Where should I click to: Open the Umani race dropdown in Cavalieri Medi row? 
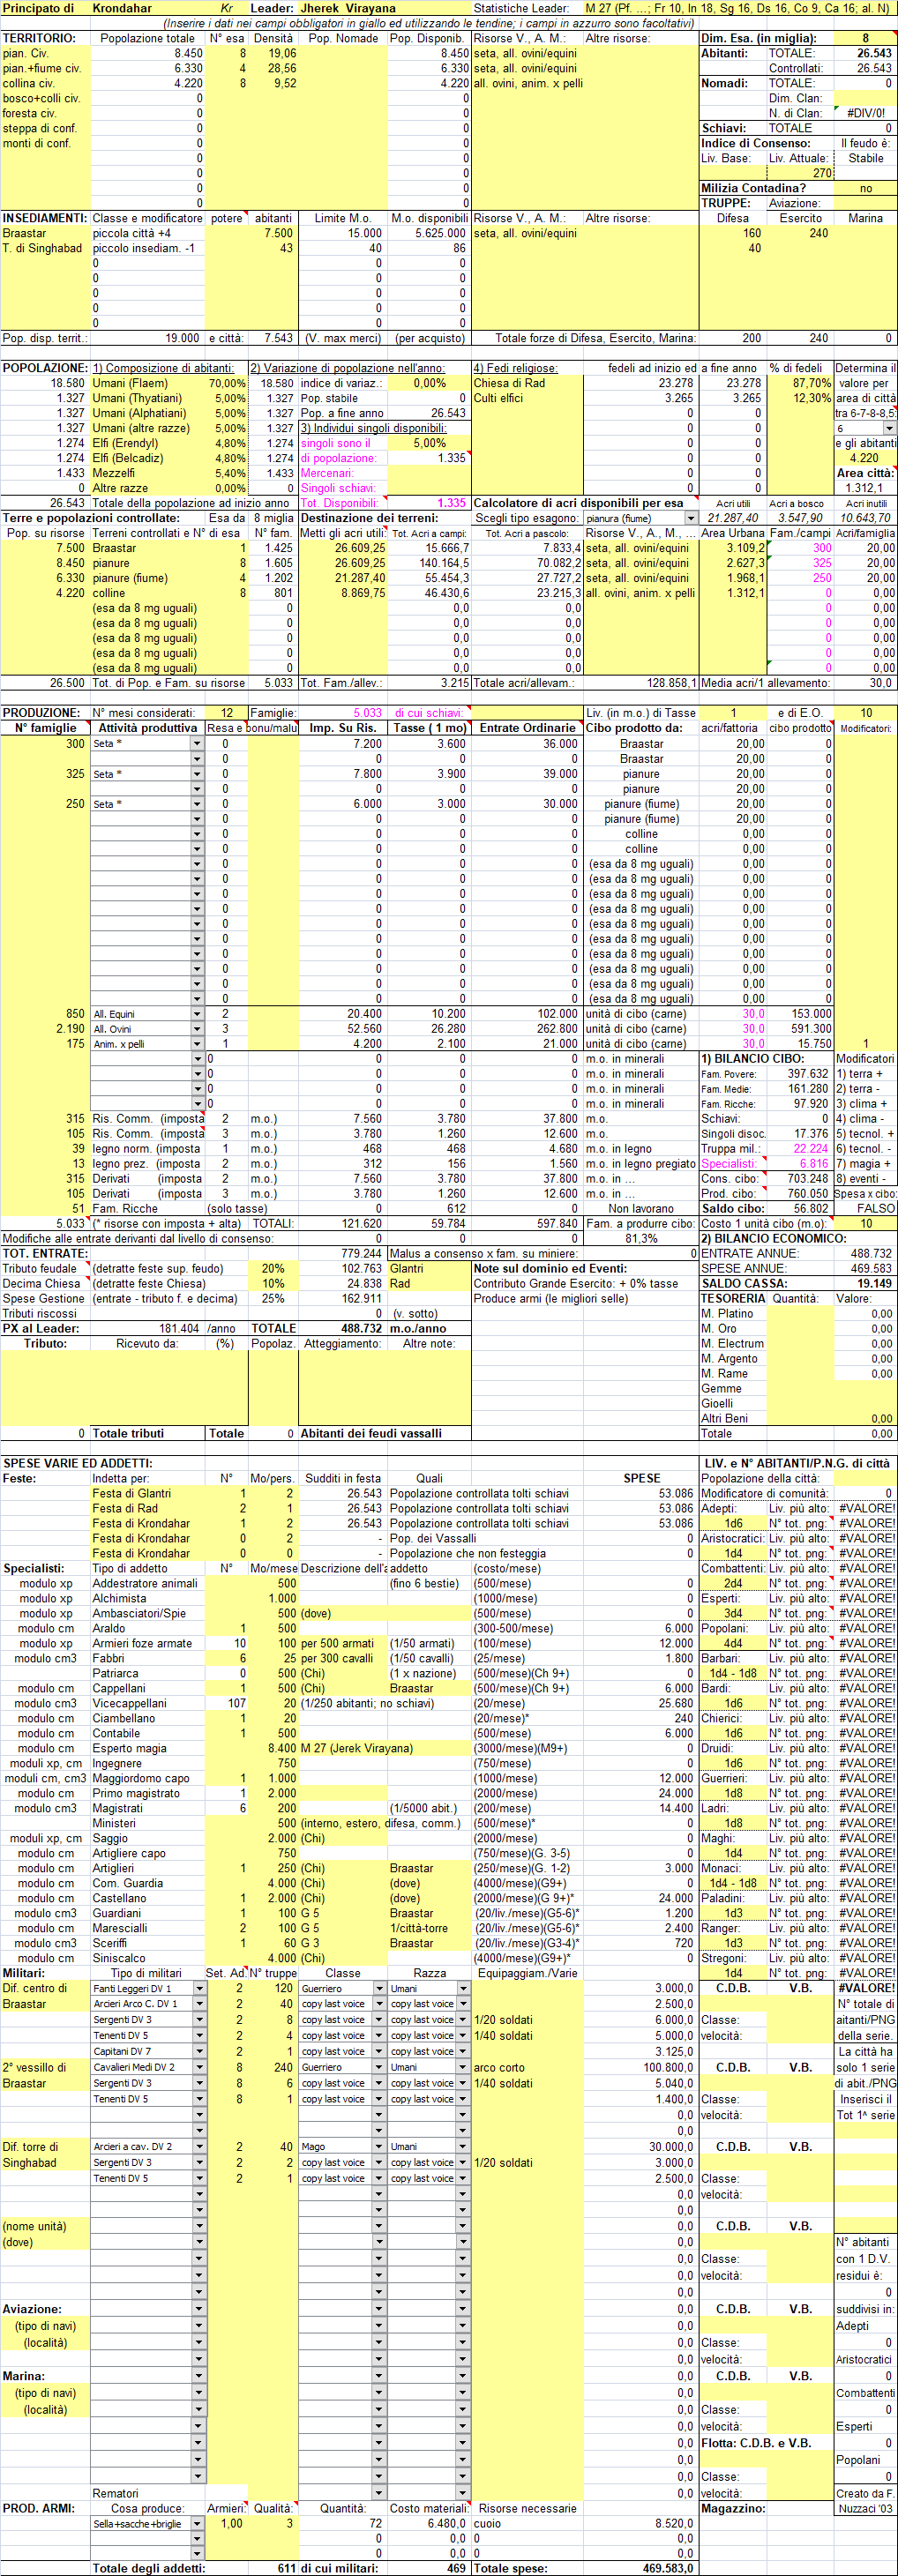pyautogui.click(x=463, y=2067)
